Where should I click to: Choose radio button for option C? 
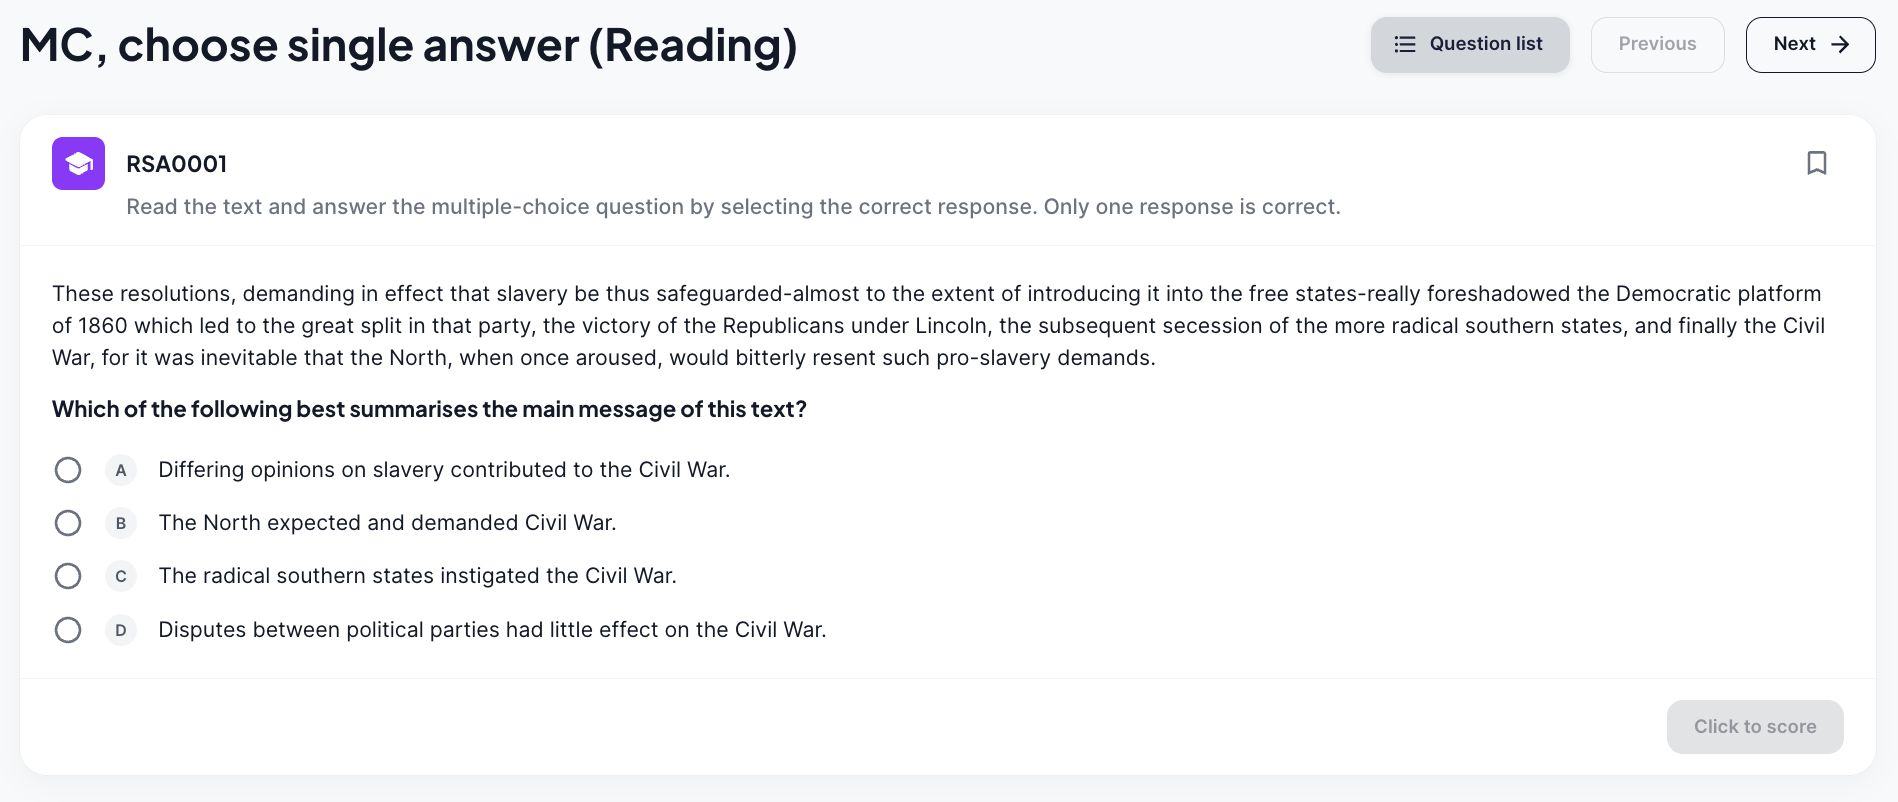tap(68, 576)
